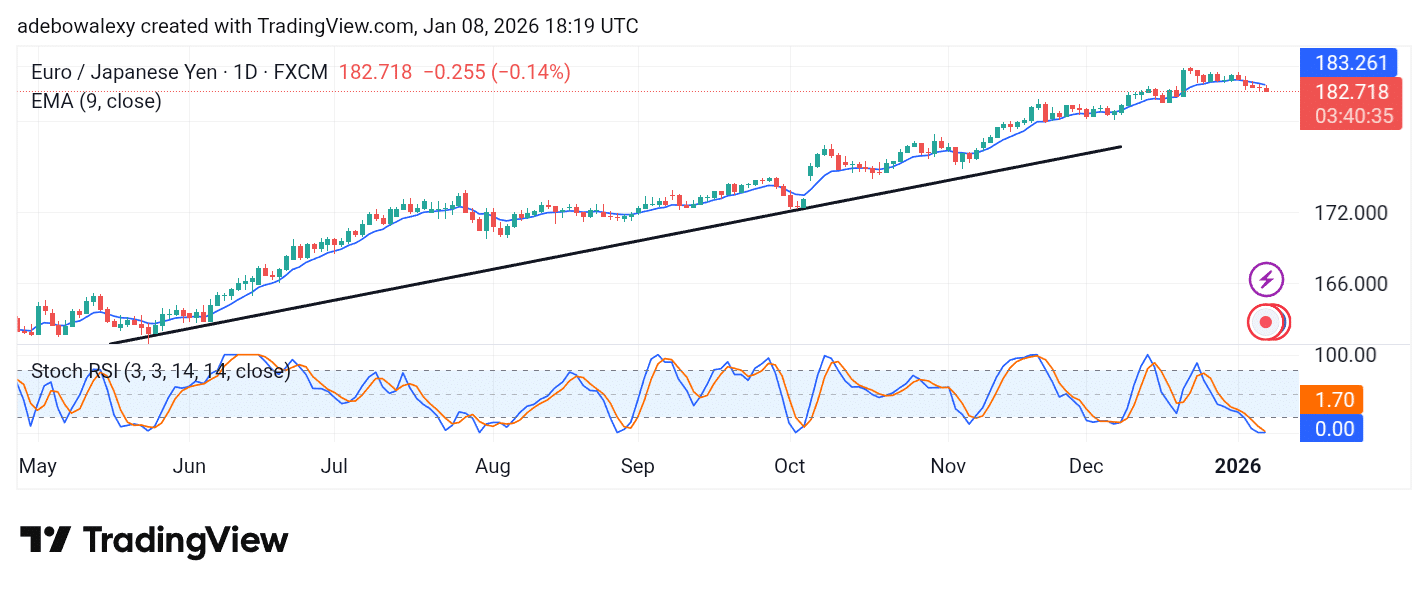Click the Jun label on the time axis
Image resolution: width=1428 pixels, height=591 pixels.
(189, 466)
